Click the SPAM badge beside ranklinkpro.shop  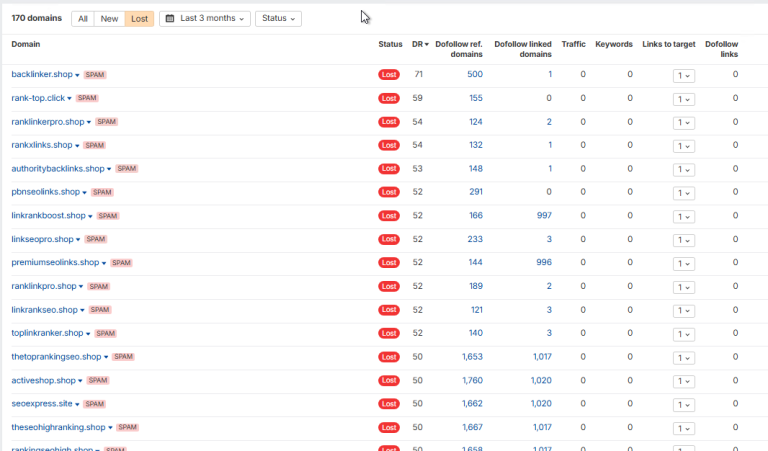tap(98, 286)
